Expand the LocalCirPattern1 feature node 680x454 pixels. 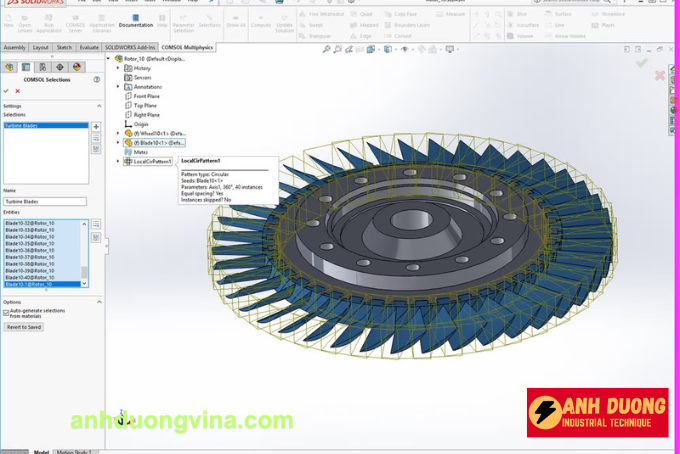click(118, 161)
